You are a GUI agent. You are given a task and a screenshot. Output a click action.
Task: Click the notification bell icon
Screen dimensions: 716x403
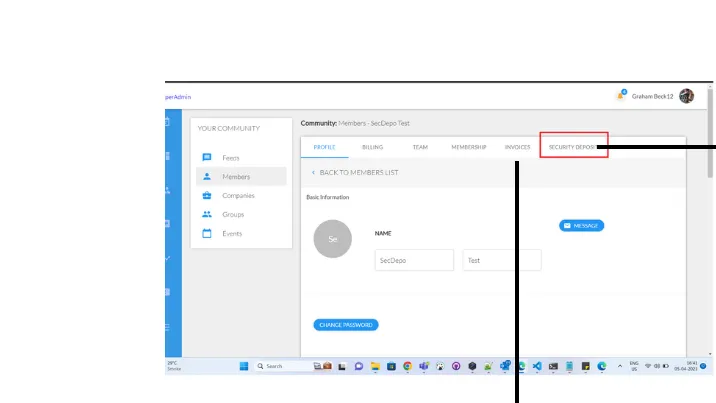click(620, 96)
